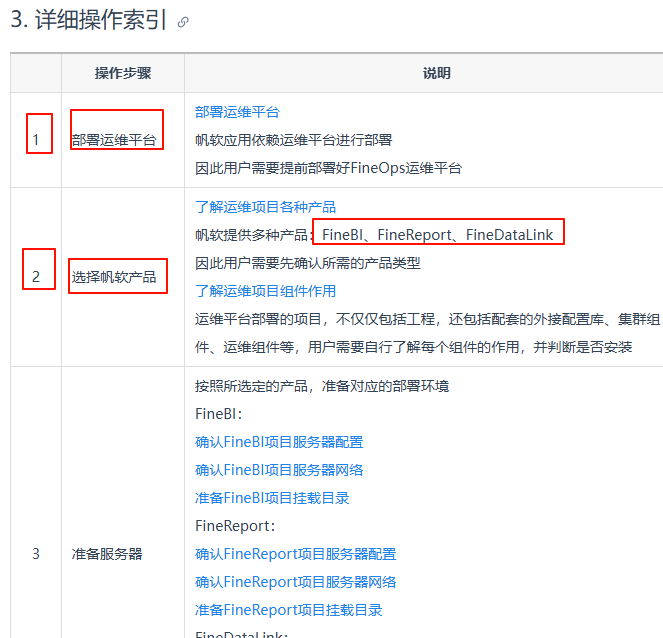Click step number 1 cell
Screen dimensions: 663x638
36,140
